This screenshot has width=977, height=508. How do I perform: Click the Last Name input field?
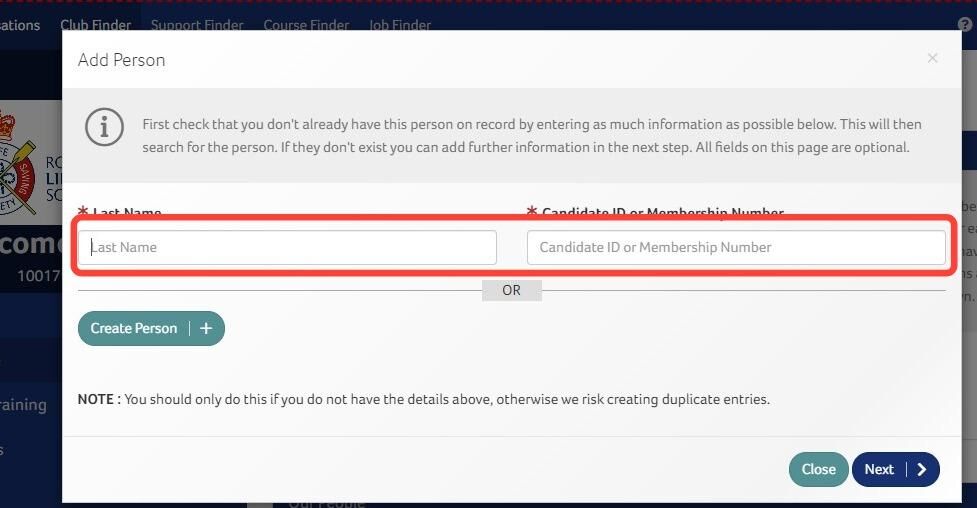click(x=287, y=247)
